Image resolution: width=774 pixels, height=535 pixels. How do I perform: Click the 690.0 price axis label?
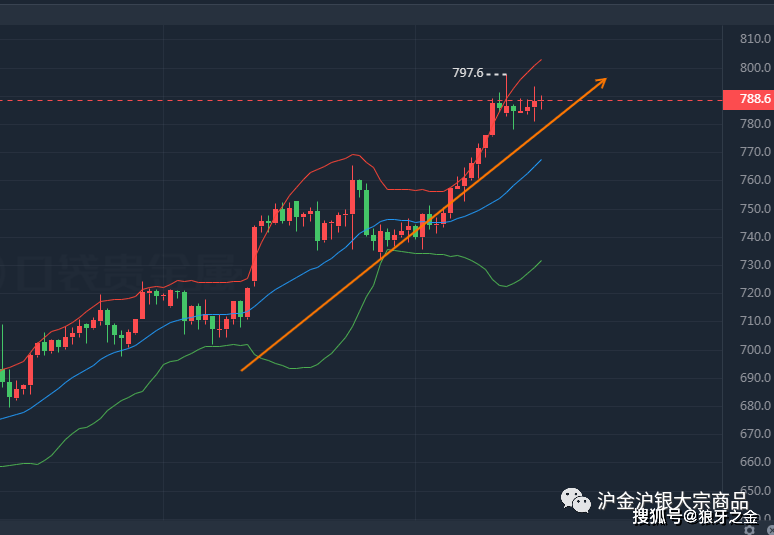click(755, 378)
